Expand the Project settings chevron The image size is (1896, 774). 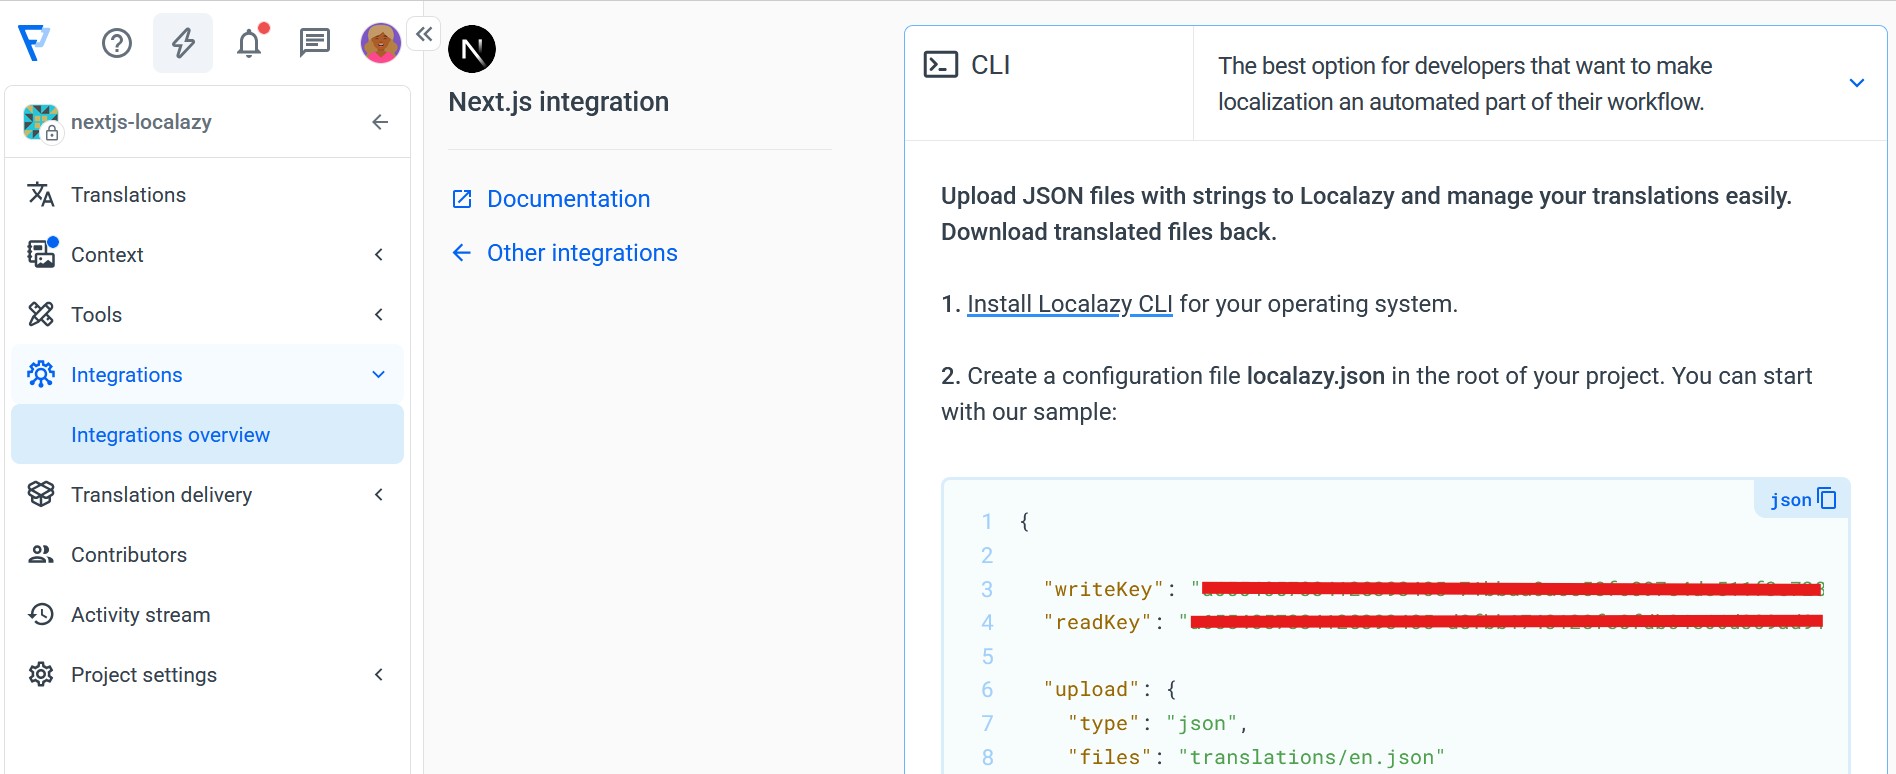[x=379, y=674]
